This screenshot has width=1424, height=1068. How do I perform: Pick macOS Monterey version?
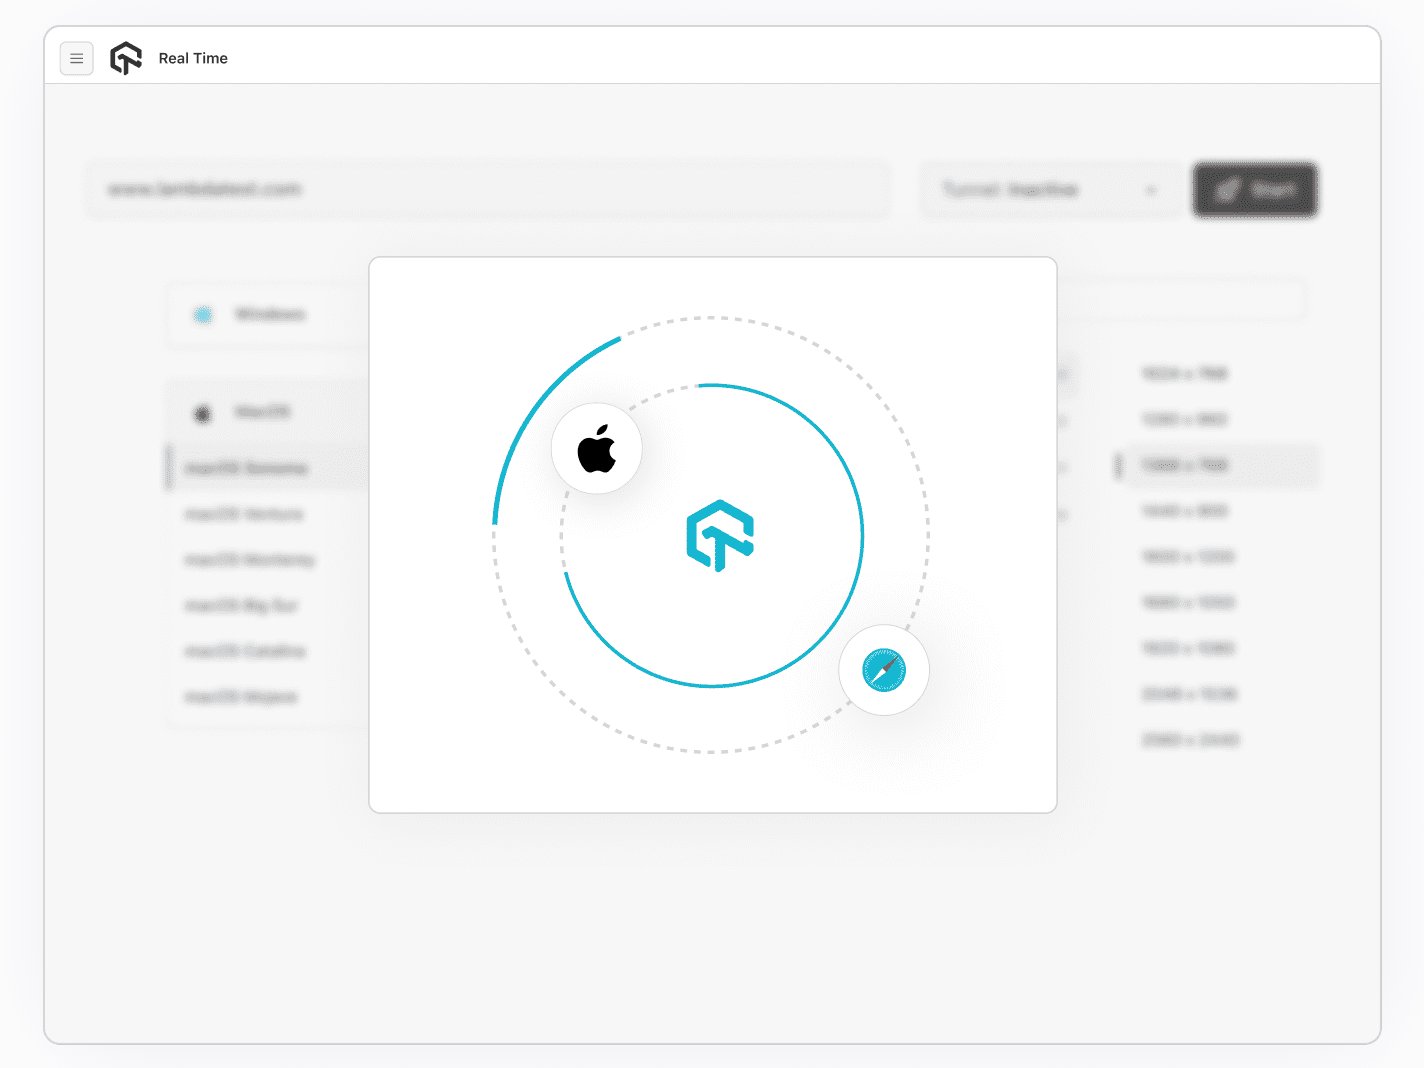[250, 560]
